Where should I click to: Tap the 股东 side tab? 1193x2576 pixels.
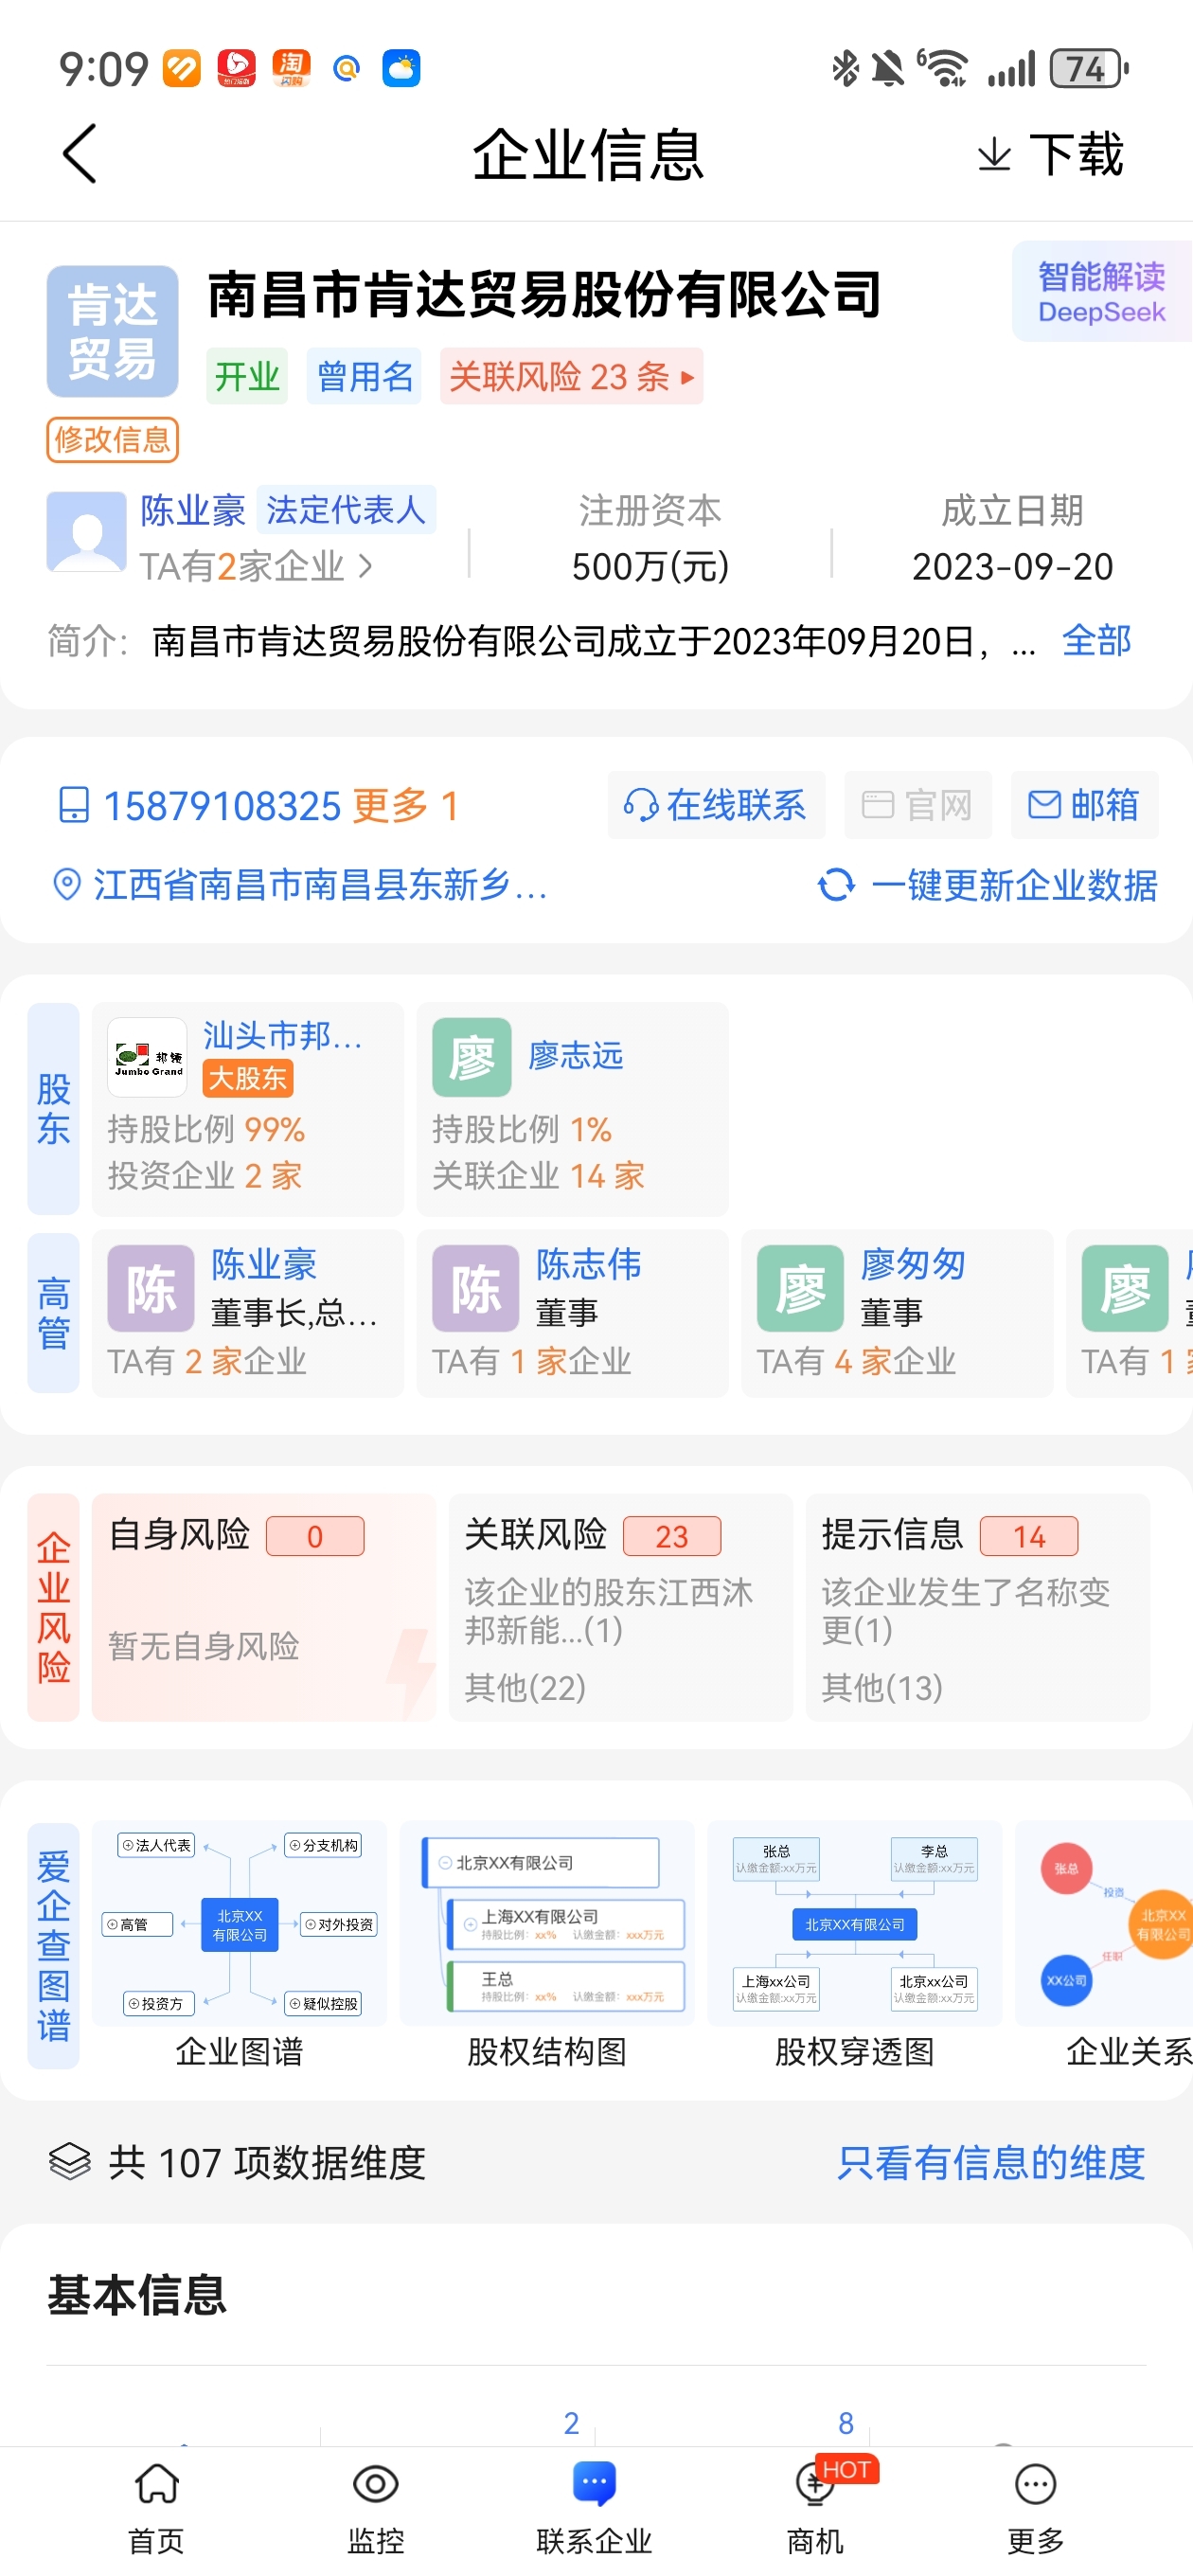54,1109
